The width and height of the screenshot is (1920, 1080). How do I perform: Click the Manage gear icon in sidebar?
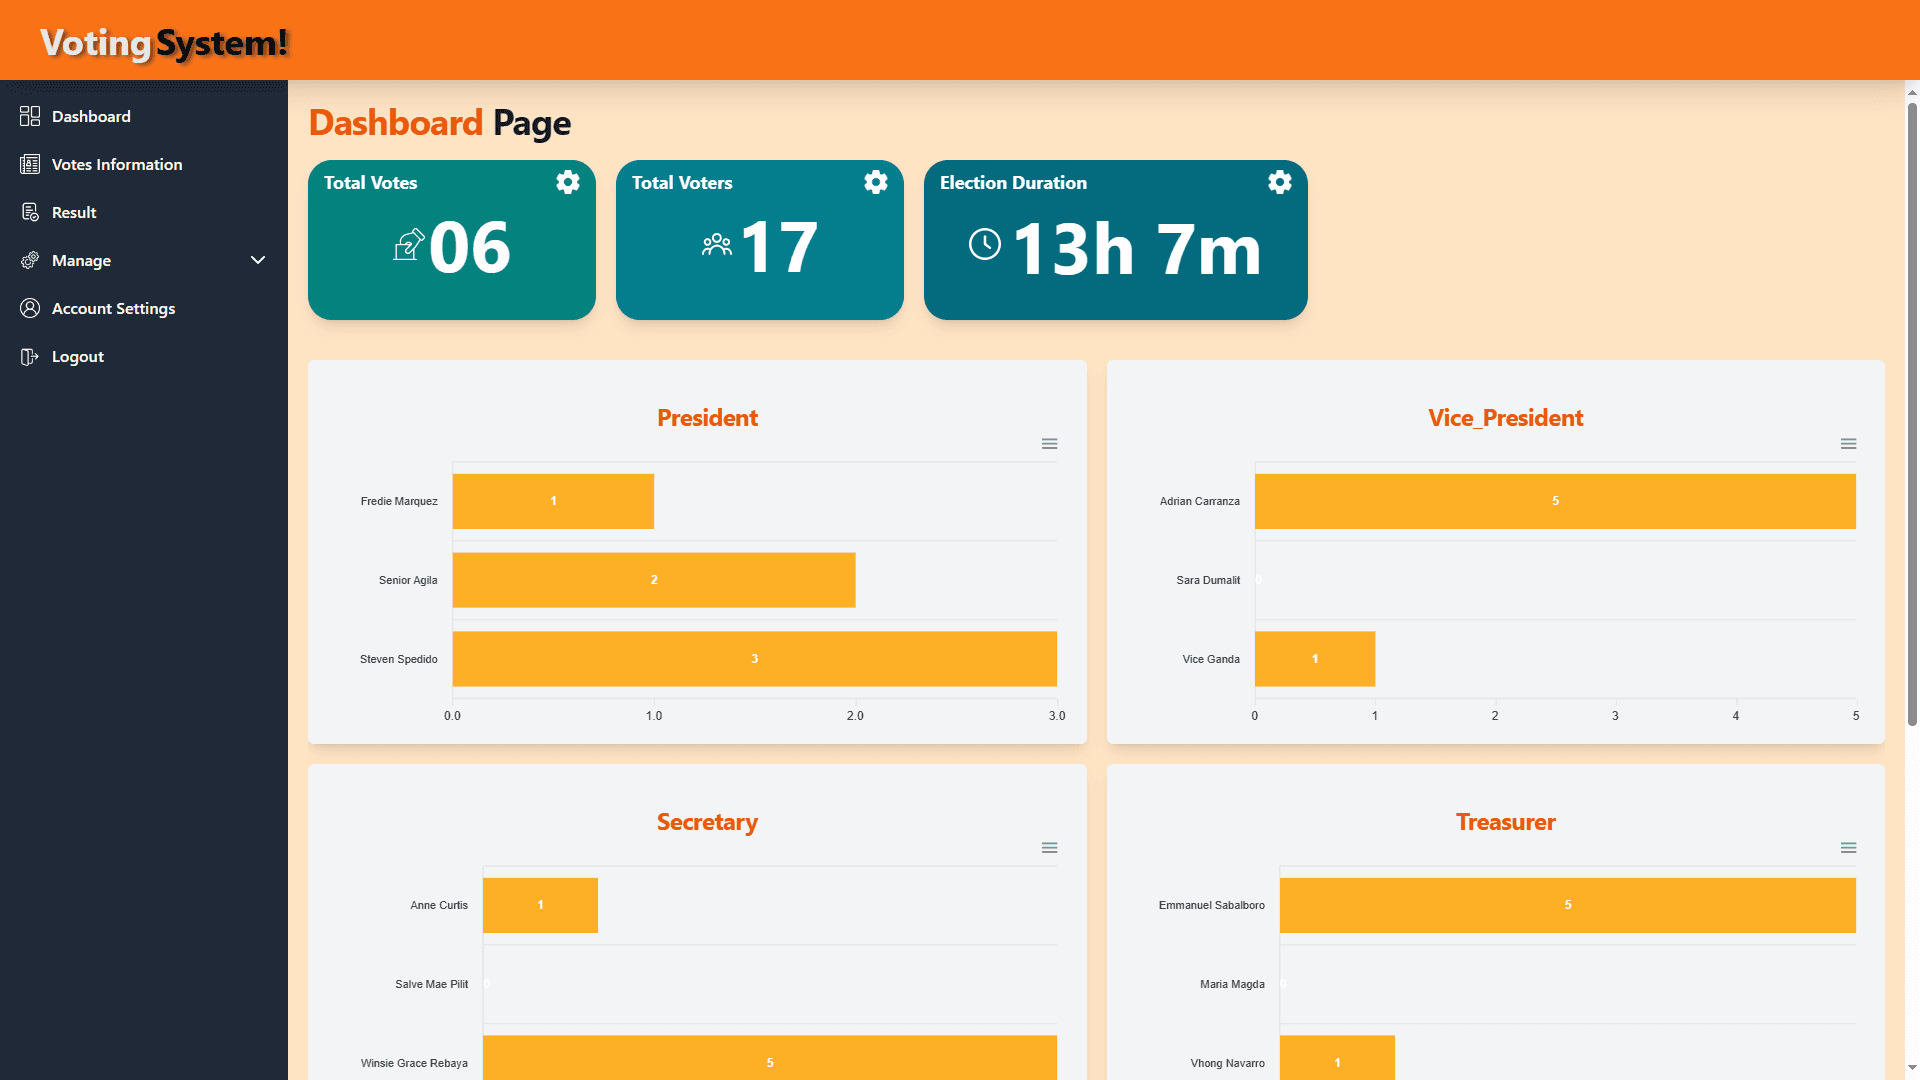tap(30, 260)
